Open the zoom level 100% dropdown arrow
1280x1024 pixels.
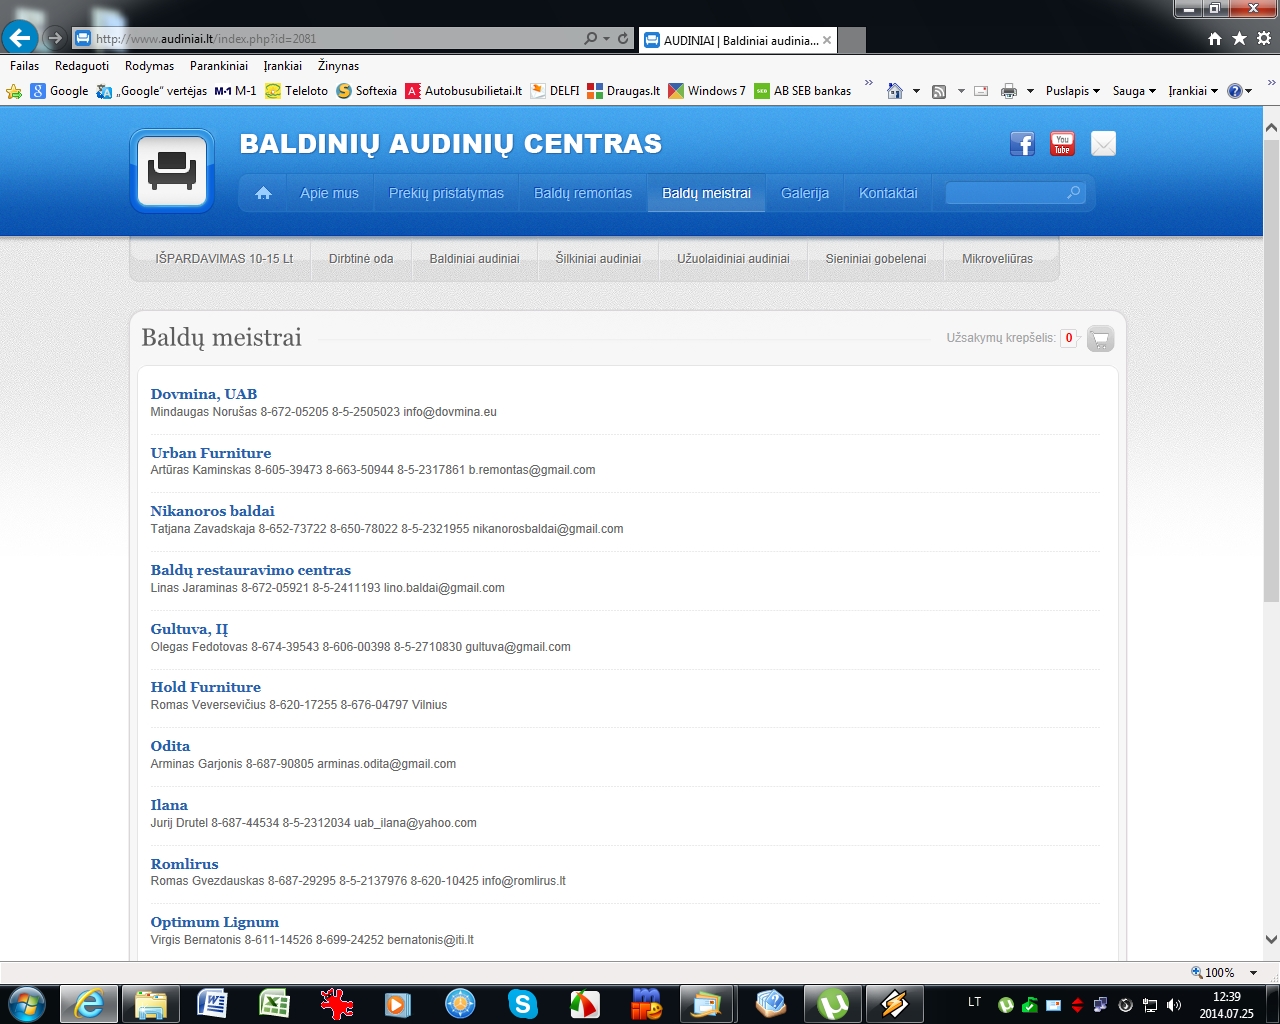point(1253,973)
